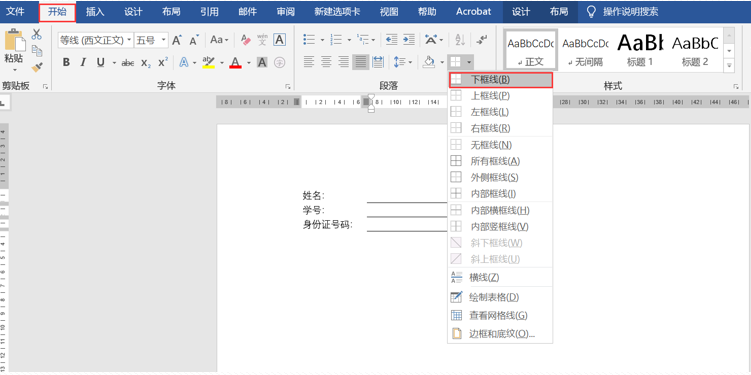Switch to the 审阅 tab
The width and height of the screenshot is (751, 375).
pos(285,11)
